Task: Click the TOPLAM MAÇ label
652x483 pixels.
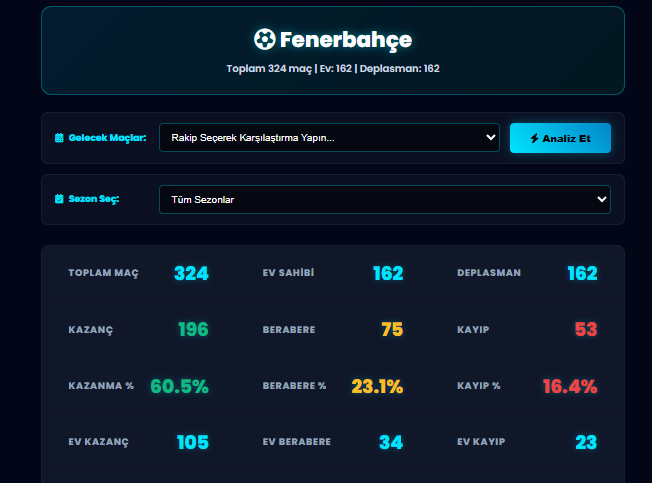Action: pos(104,273)
